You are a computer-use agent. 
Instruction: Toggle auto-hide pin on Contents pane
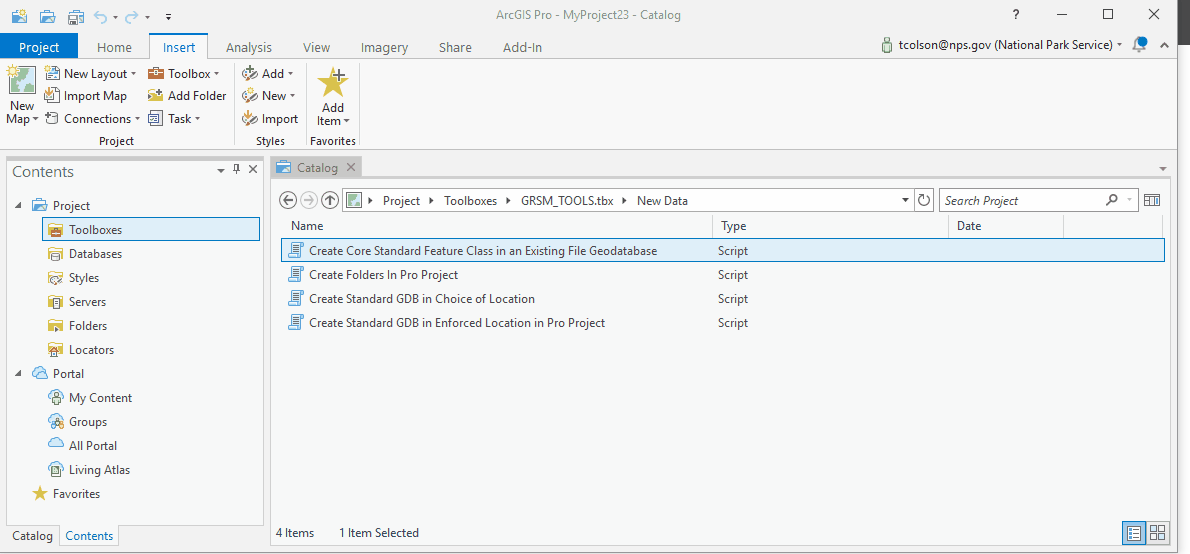237,169
